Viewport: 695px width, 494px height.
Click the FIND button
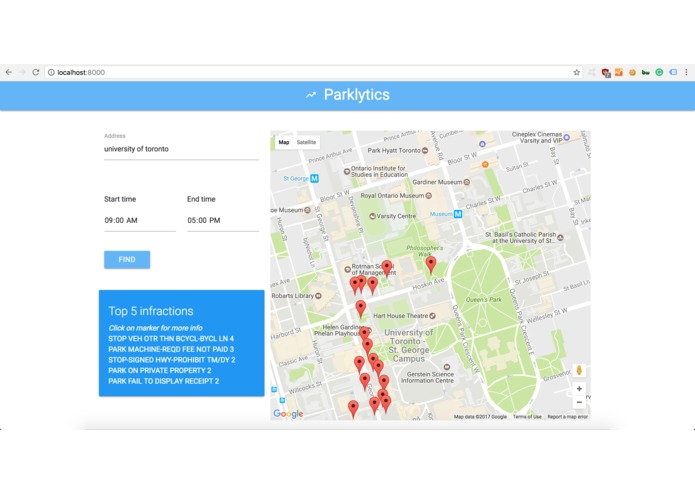127,260
